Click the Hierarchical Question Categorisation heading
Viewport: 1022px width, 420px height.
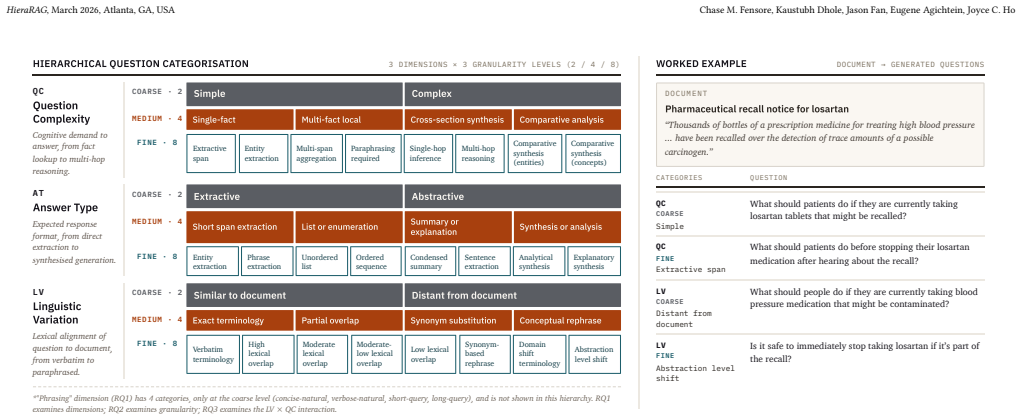[141, 64]
